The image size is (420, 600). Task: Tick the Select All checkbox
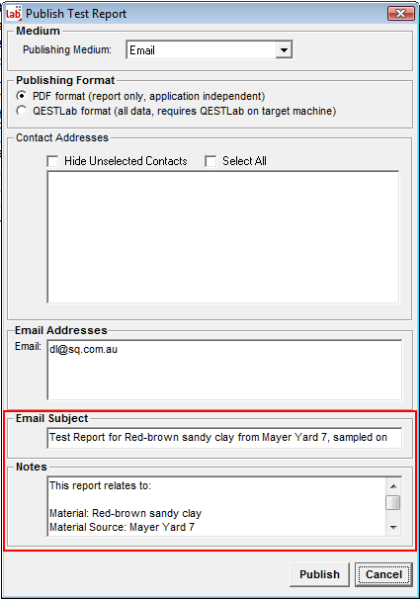pos(210,161)
